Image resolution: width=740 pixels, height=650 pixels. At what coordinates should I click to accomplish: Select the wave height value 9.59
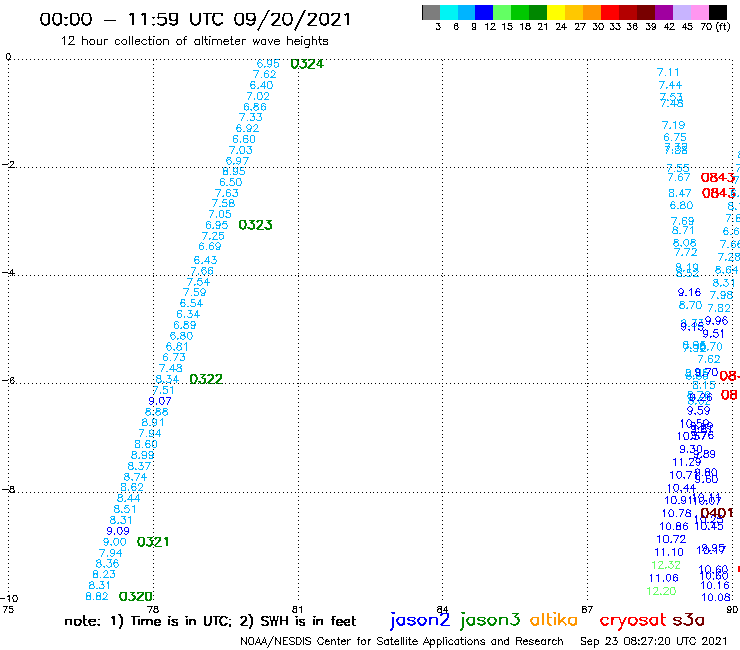coord(698,411)
